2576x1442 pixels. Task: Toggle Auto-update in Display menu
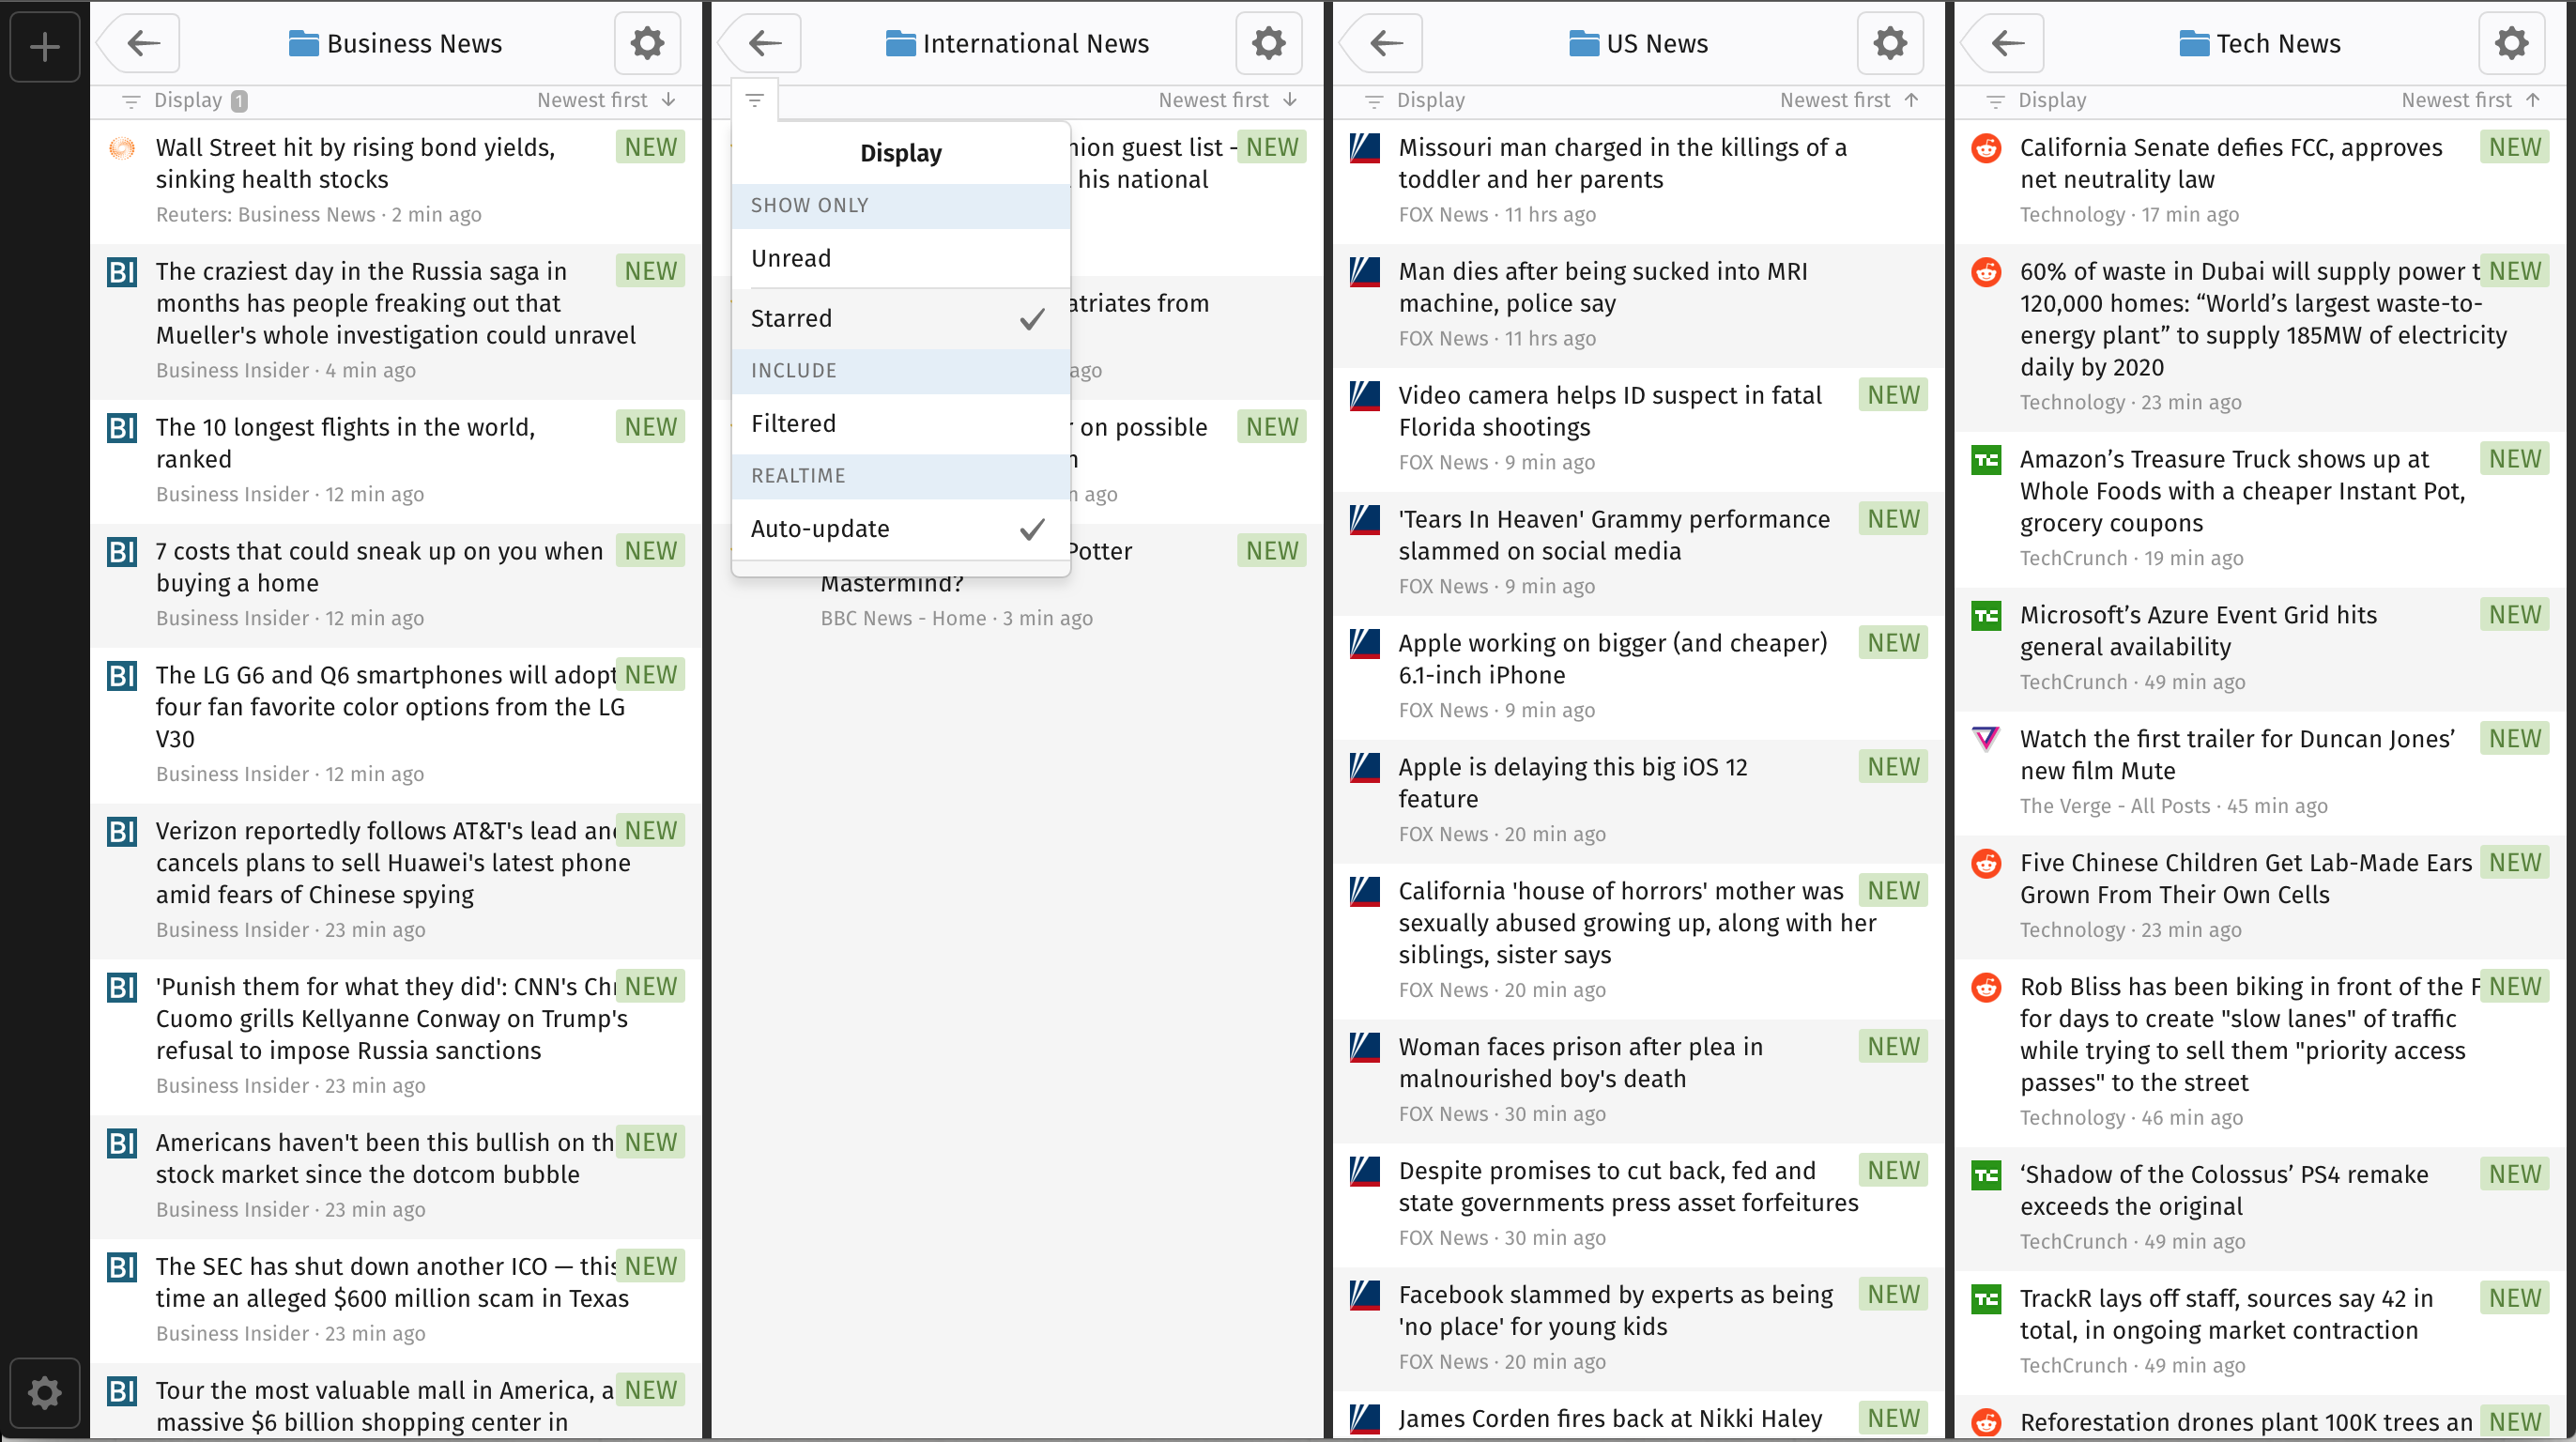coord(900,529)
